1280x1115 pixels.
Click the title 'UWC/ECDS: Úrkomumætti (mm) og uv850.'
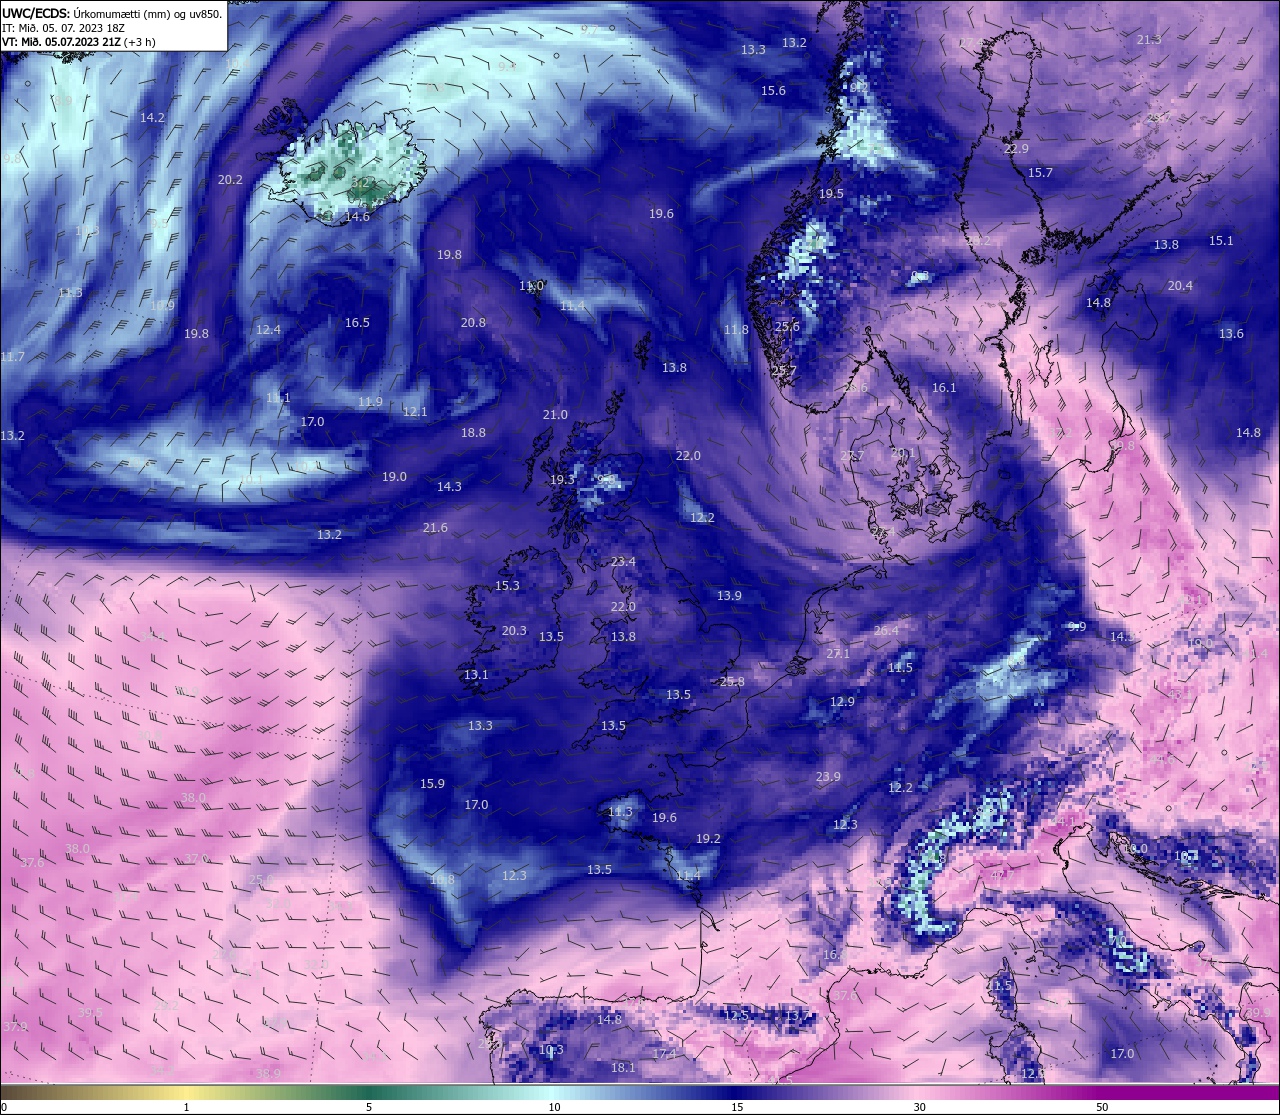(x=112, y=13)
